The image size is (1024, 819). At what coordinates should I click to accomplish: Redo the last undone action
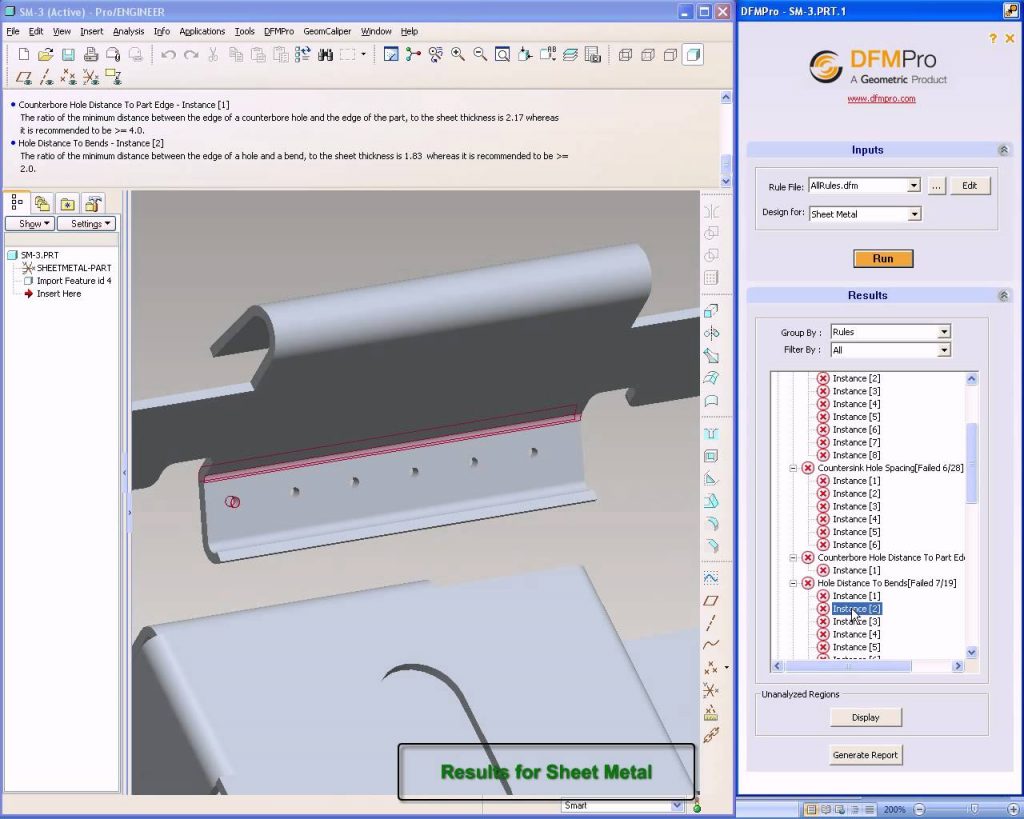tap(191, 55)
